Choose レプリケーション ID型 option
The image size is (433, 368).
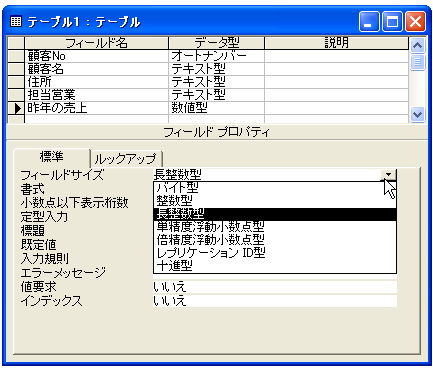(275, 253)
